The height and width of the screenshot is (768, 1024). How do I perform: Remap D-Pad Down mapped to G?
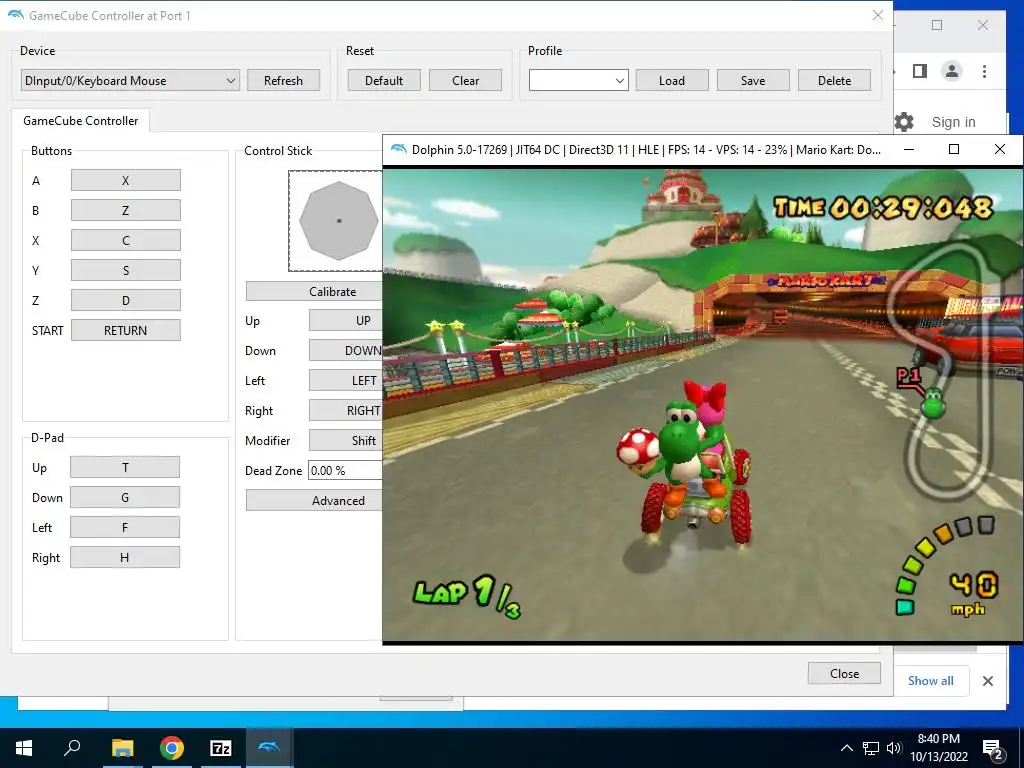point(125,498)
